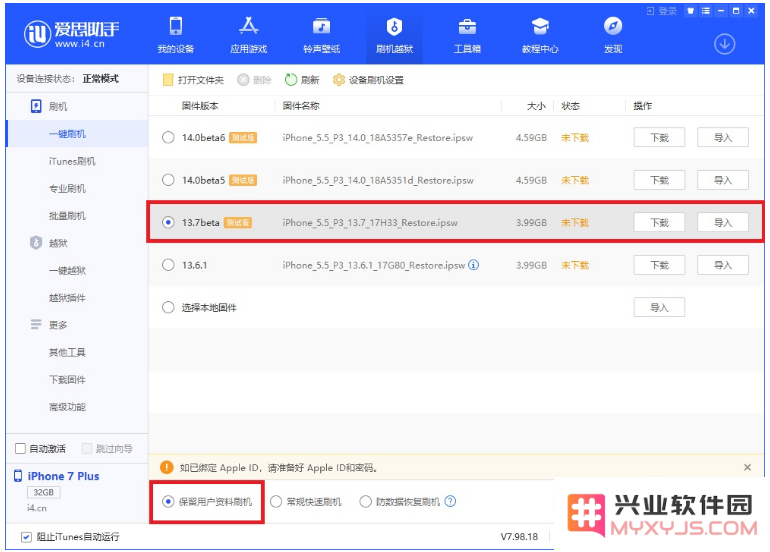Viewport: 770px width, 552px height.
Task: Click the 固件名称 column header
Action: (301, 106)
